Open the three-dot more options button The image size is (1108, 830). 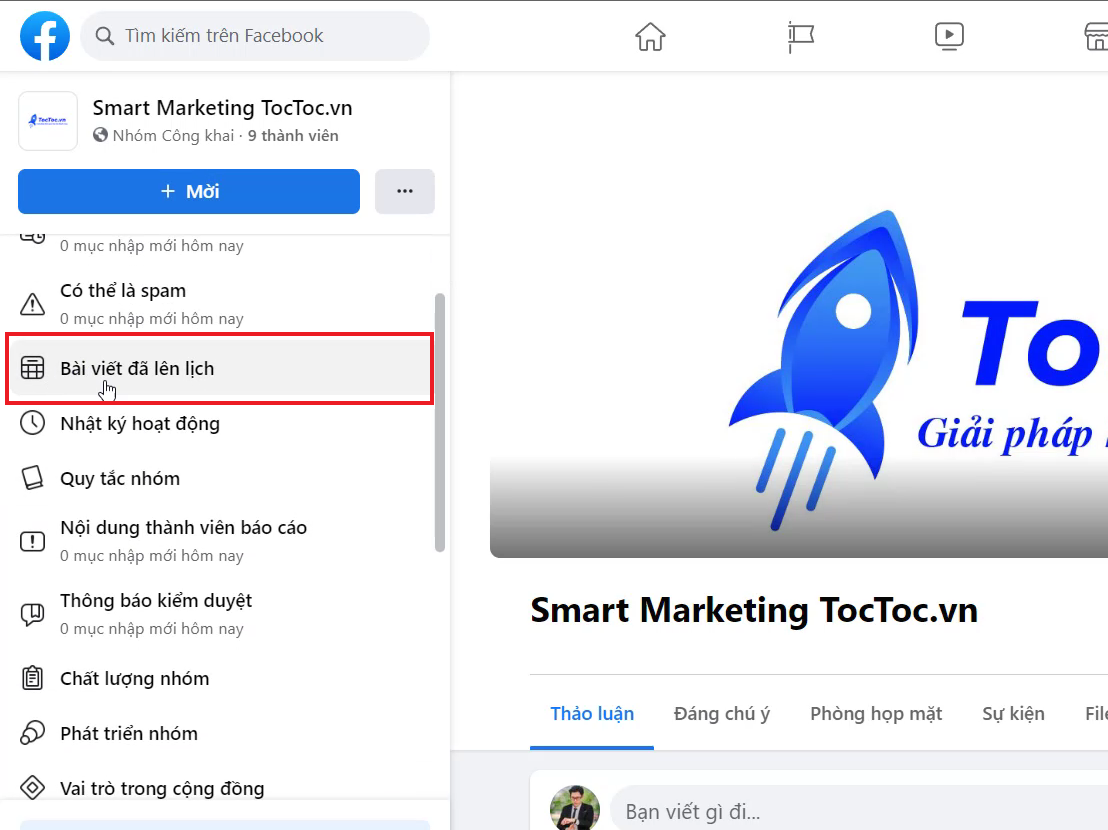pyautogui.click(x=404, y=191)
